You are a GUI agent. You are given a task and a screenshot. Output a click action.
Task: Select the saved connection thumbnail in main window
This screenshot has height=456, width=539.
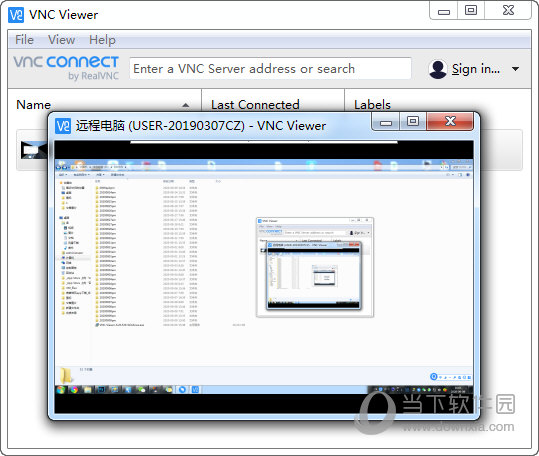click(x=34, y=150)
